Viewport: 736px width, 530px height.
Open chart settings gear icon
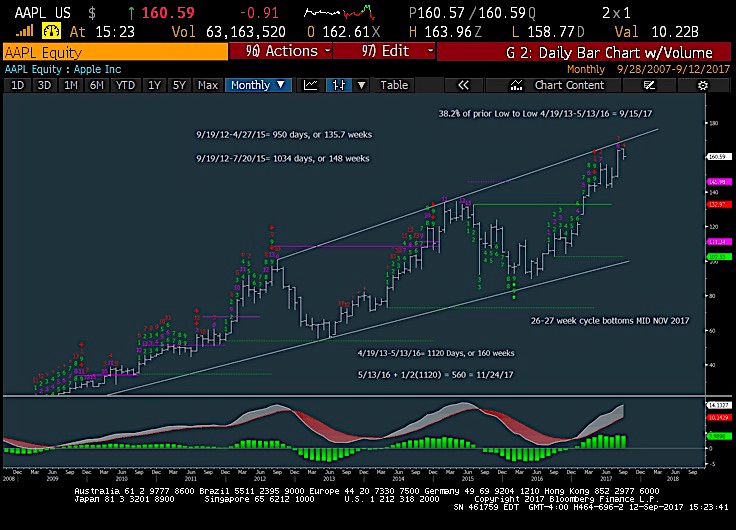coord(703,85)
